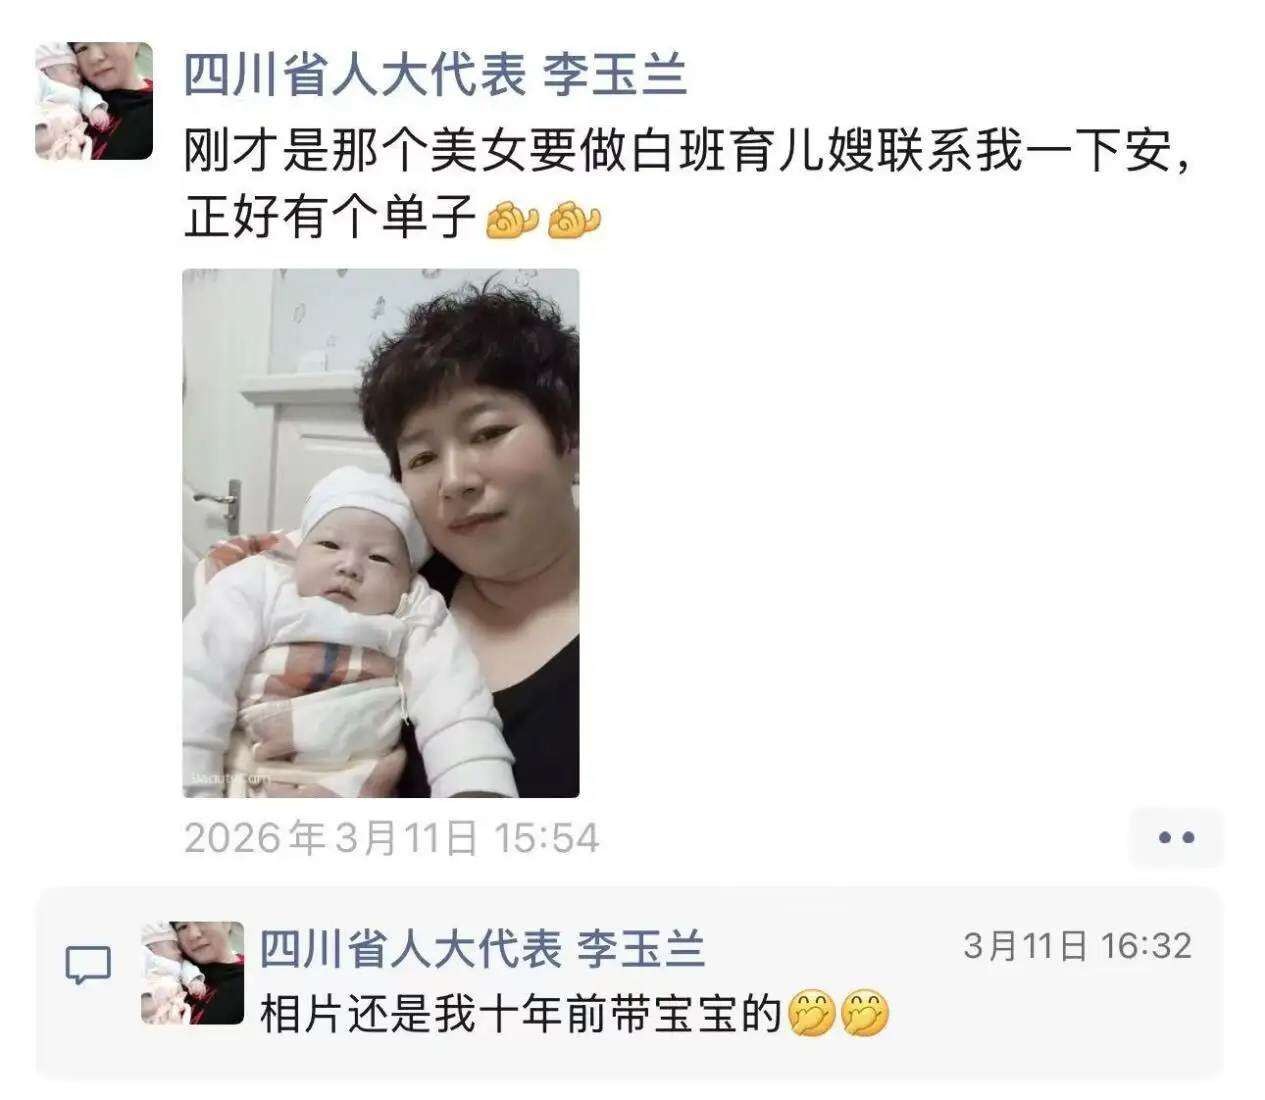Tap the post text line starting with 刚才是那个美女

[x=689, y=151]
